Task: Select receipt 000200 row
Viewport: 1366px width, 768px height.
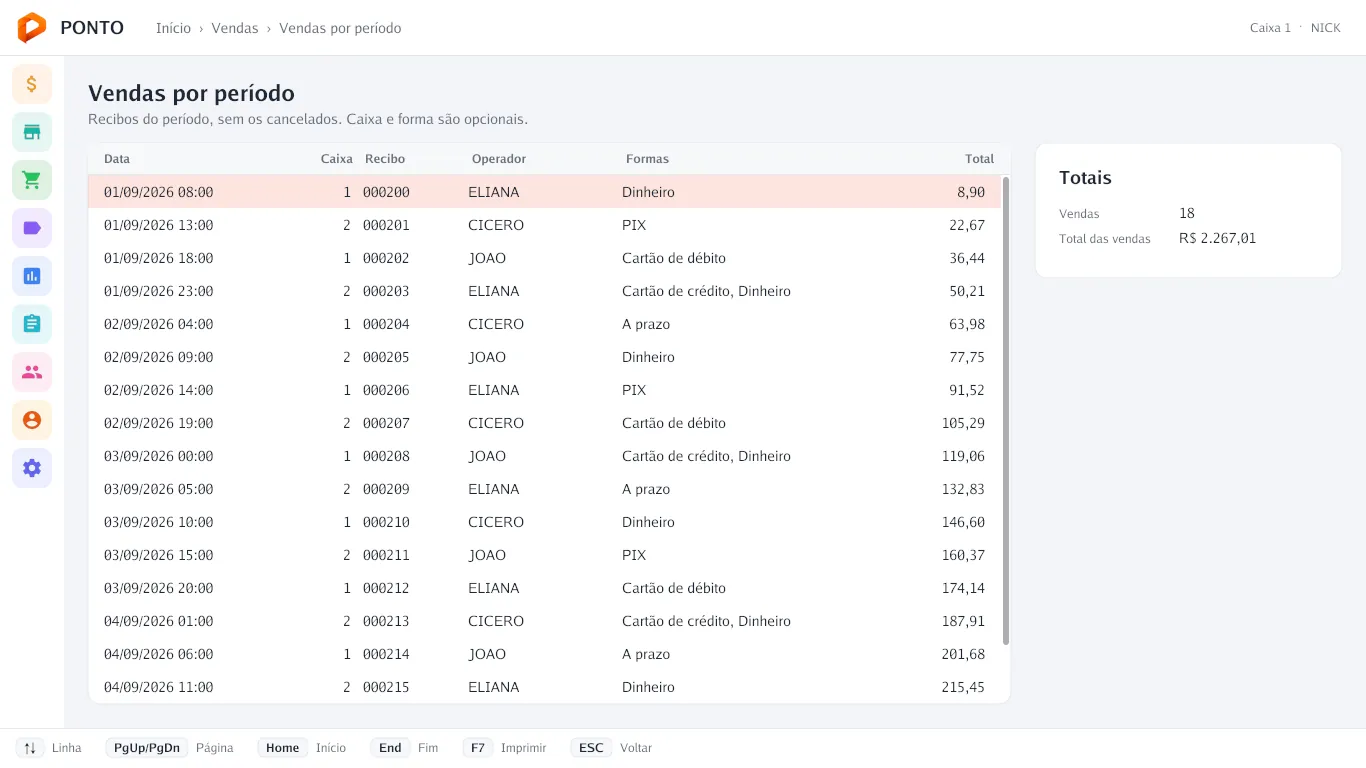Action: (545, 192)
